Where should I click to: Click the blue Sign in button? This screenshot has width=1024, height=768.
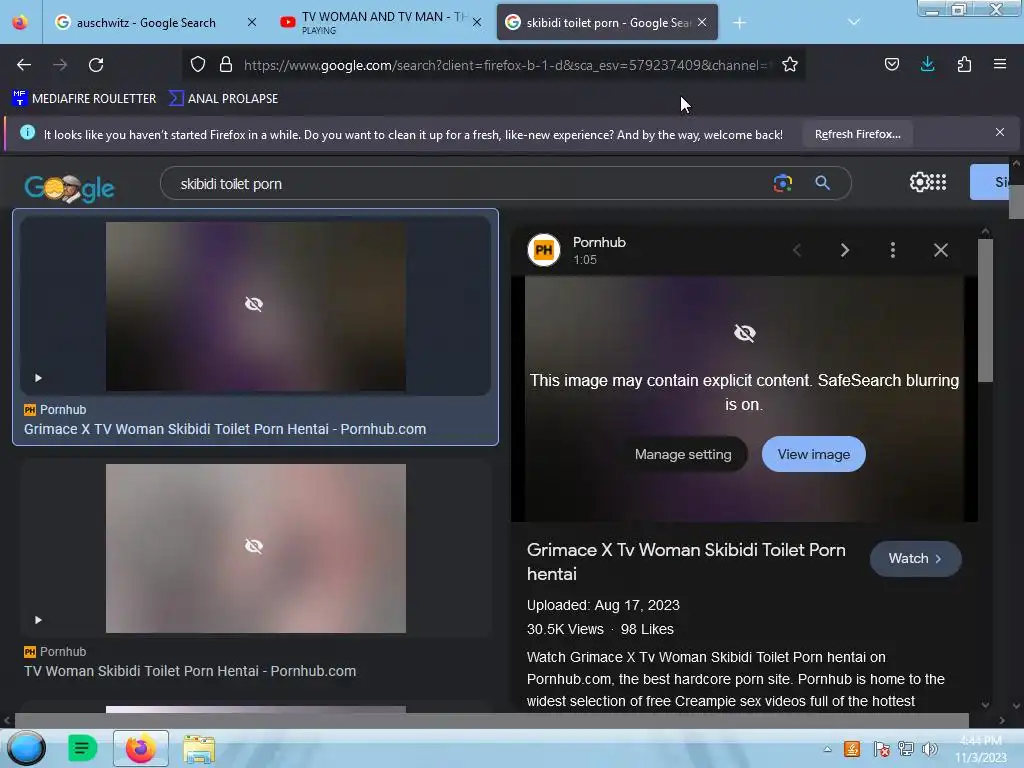(990, 182)
